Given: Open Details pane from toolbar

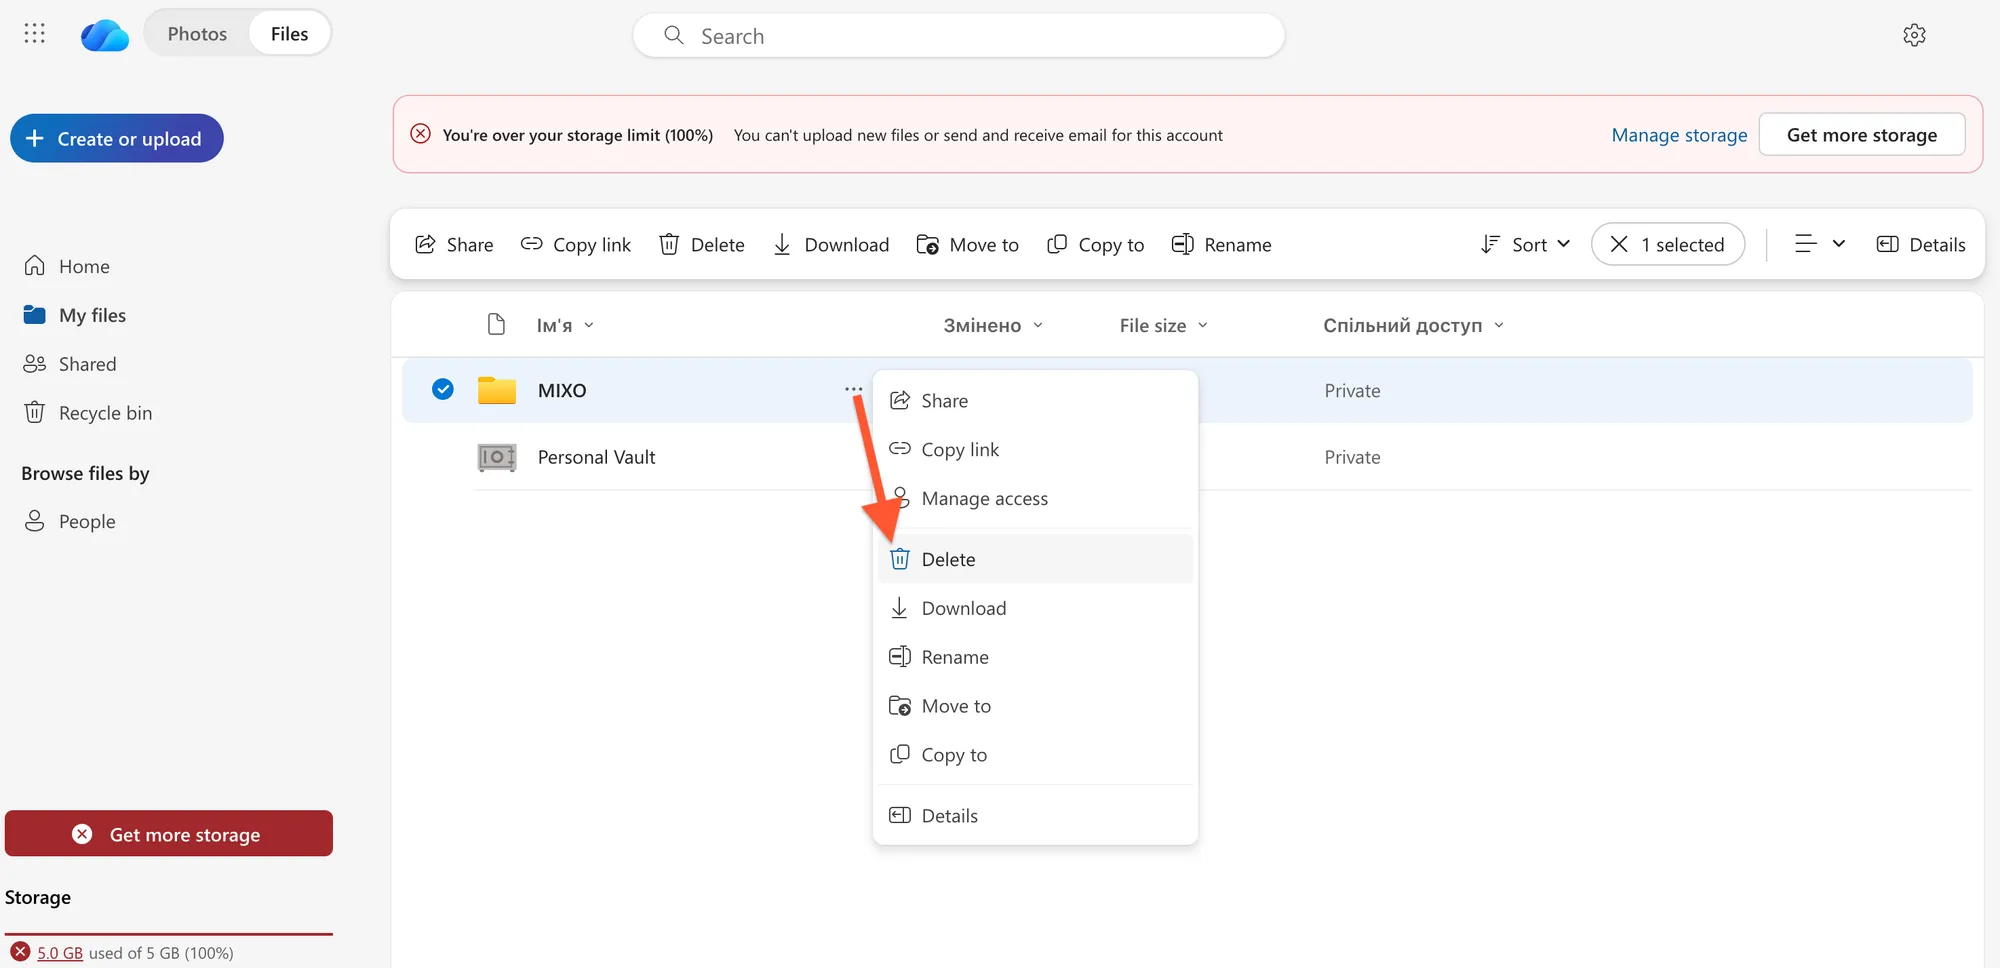Looking at the screenshot, I should click(x=1920, y=244).
